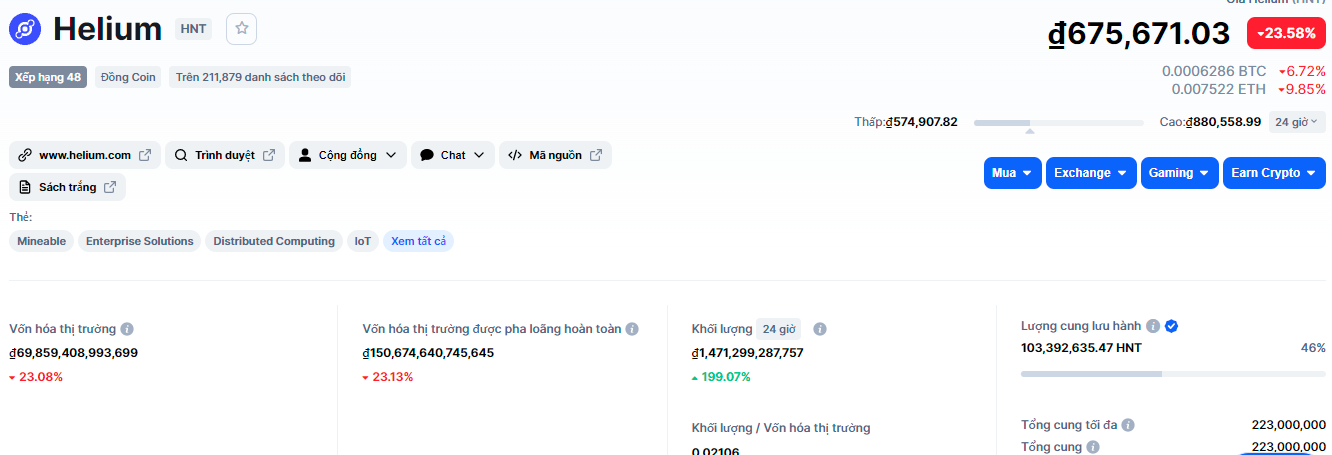Open www.helium.com website link
Image resolution: width=1332 pixels, height=455 pixels.
(x=85, y=155)
